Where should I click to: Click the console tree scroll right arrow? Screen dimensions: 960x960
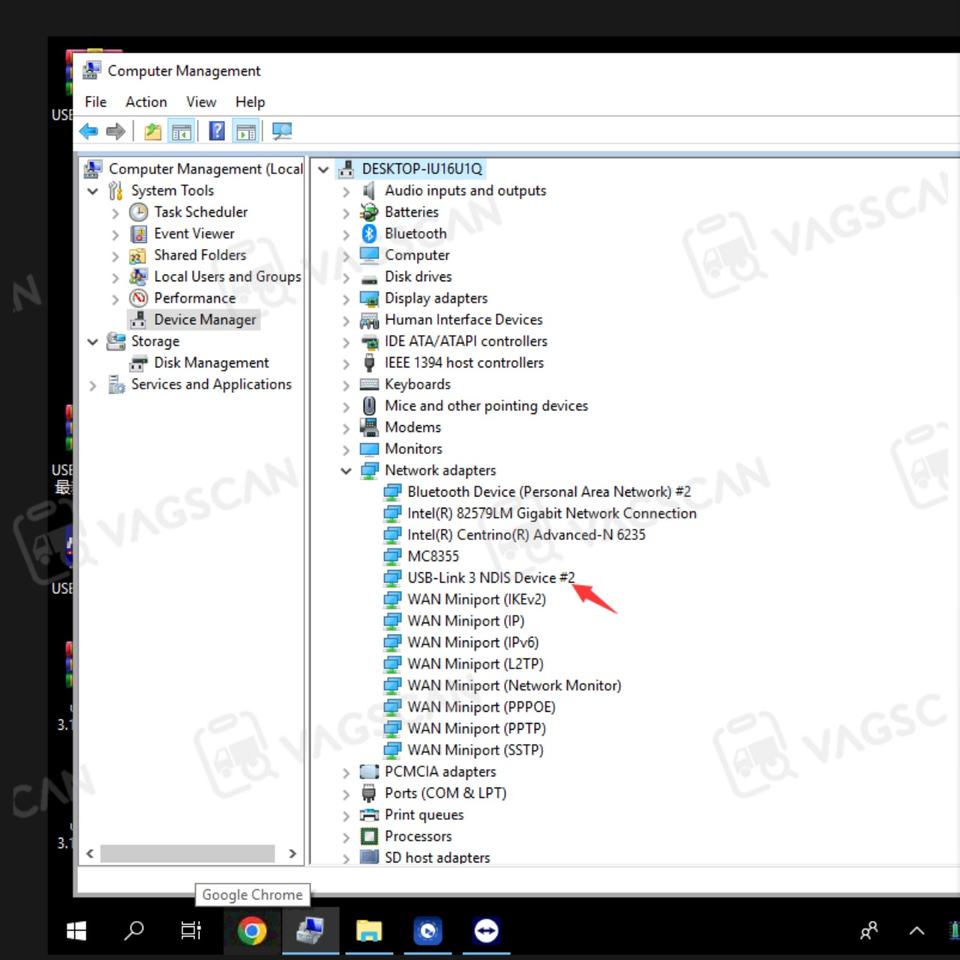[292, 853]
